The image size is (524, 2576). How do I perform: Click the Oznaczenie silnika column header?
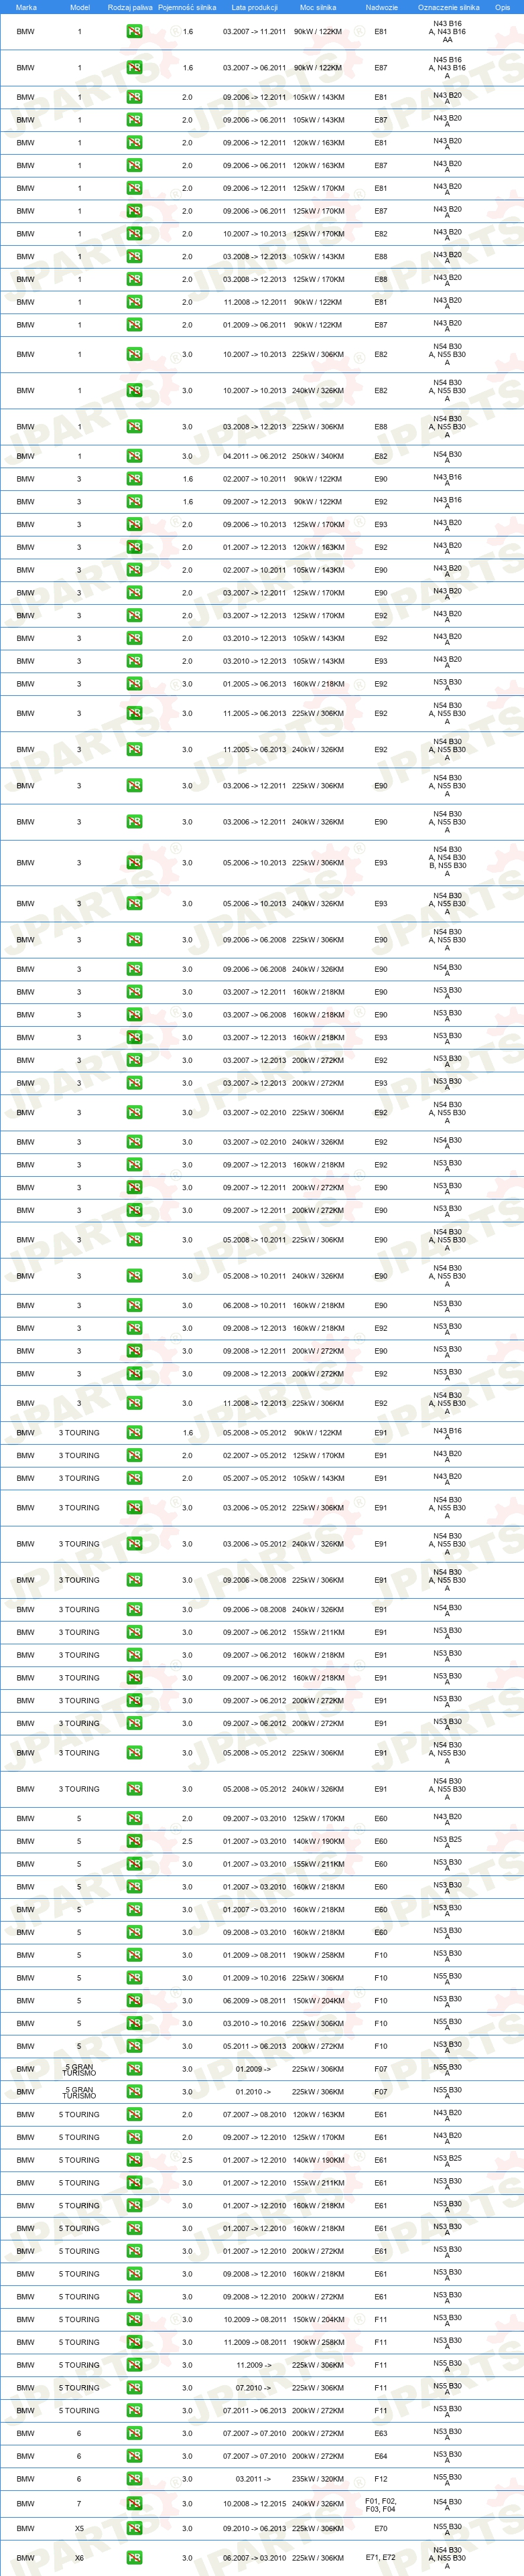tap(448, 7)
